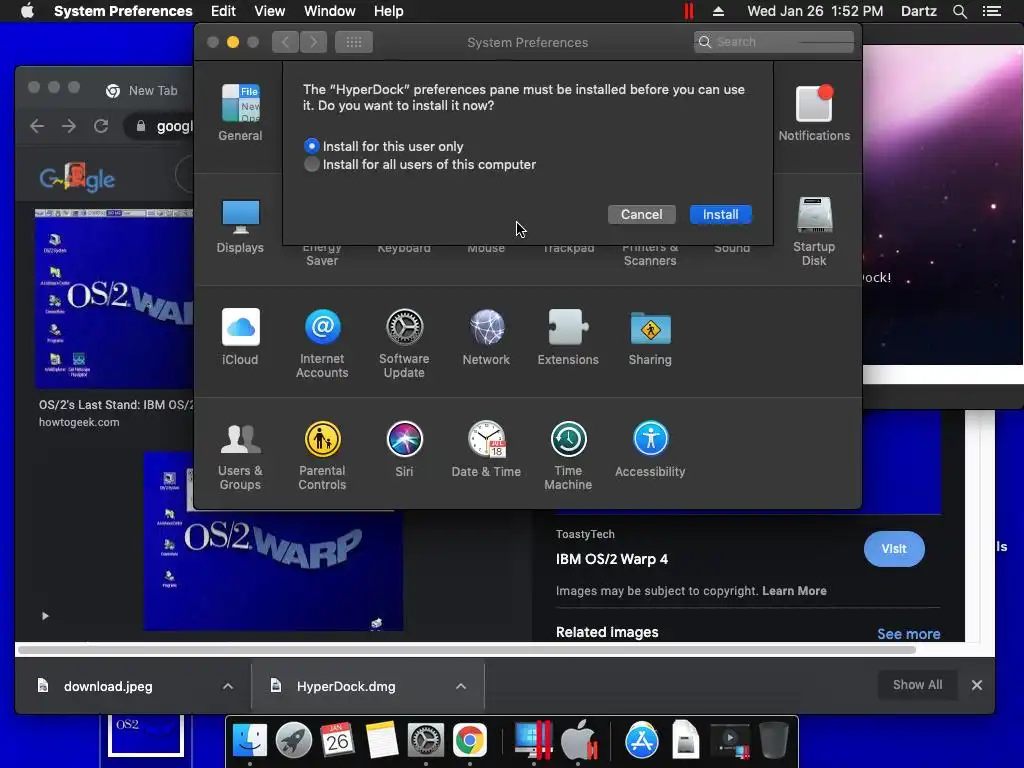
Task: Open the Apple menu
Action: coord(27,11)
